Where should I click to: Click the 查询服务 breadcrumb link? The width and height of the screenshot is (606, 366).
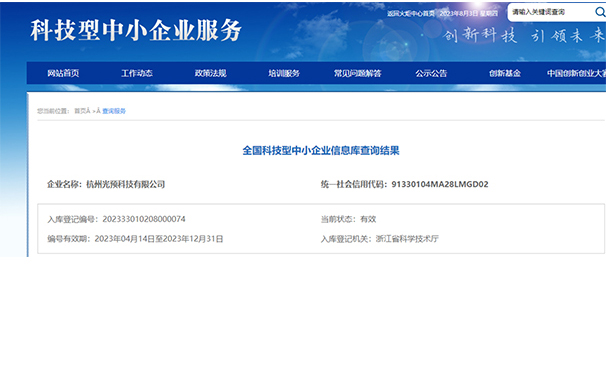click(x=114, y=111)
